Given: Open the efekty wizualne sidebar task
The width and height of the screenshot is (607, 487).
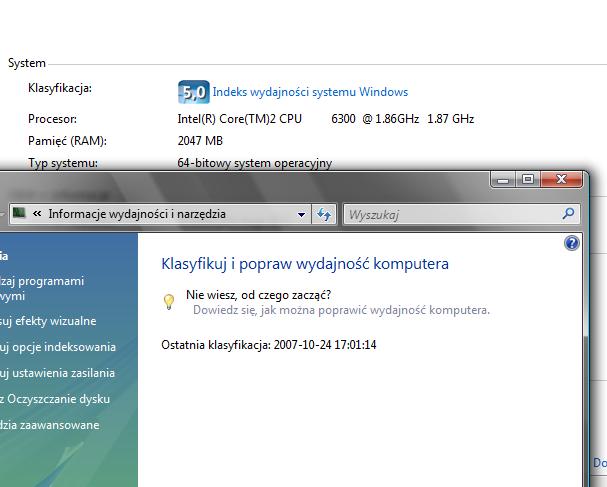Looking at the screenshot, I should (48, 321).
